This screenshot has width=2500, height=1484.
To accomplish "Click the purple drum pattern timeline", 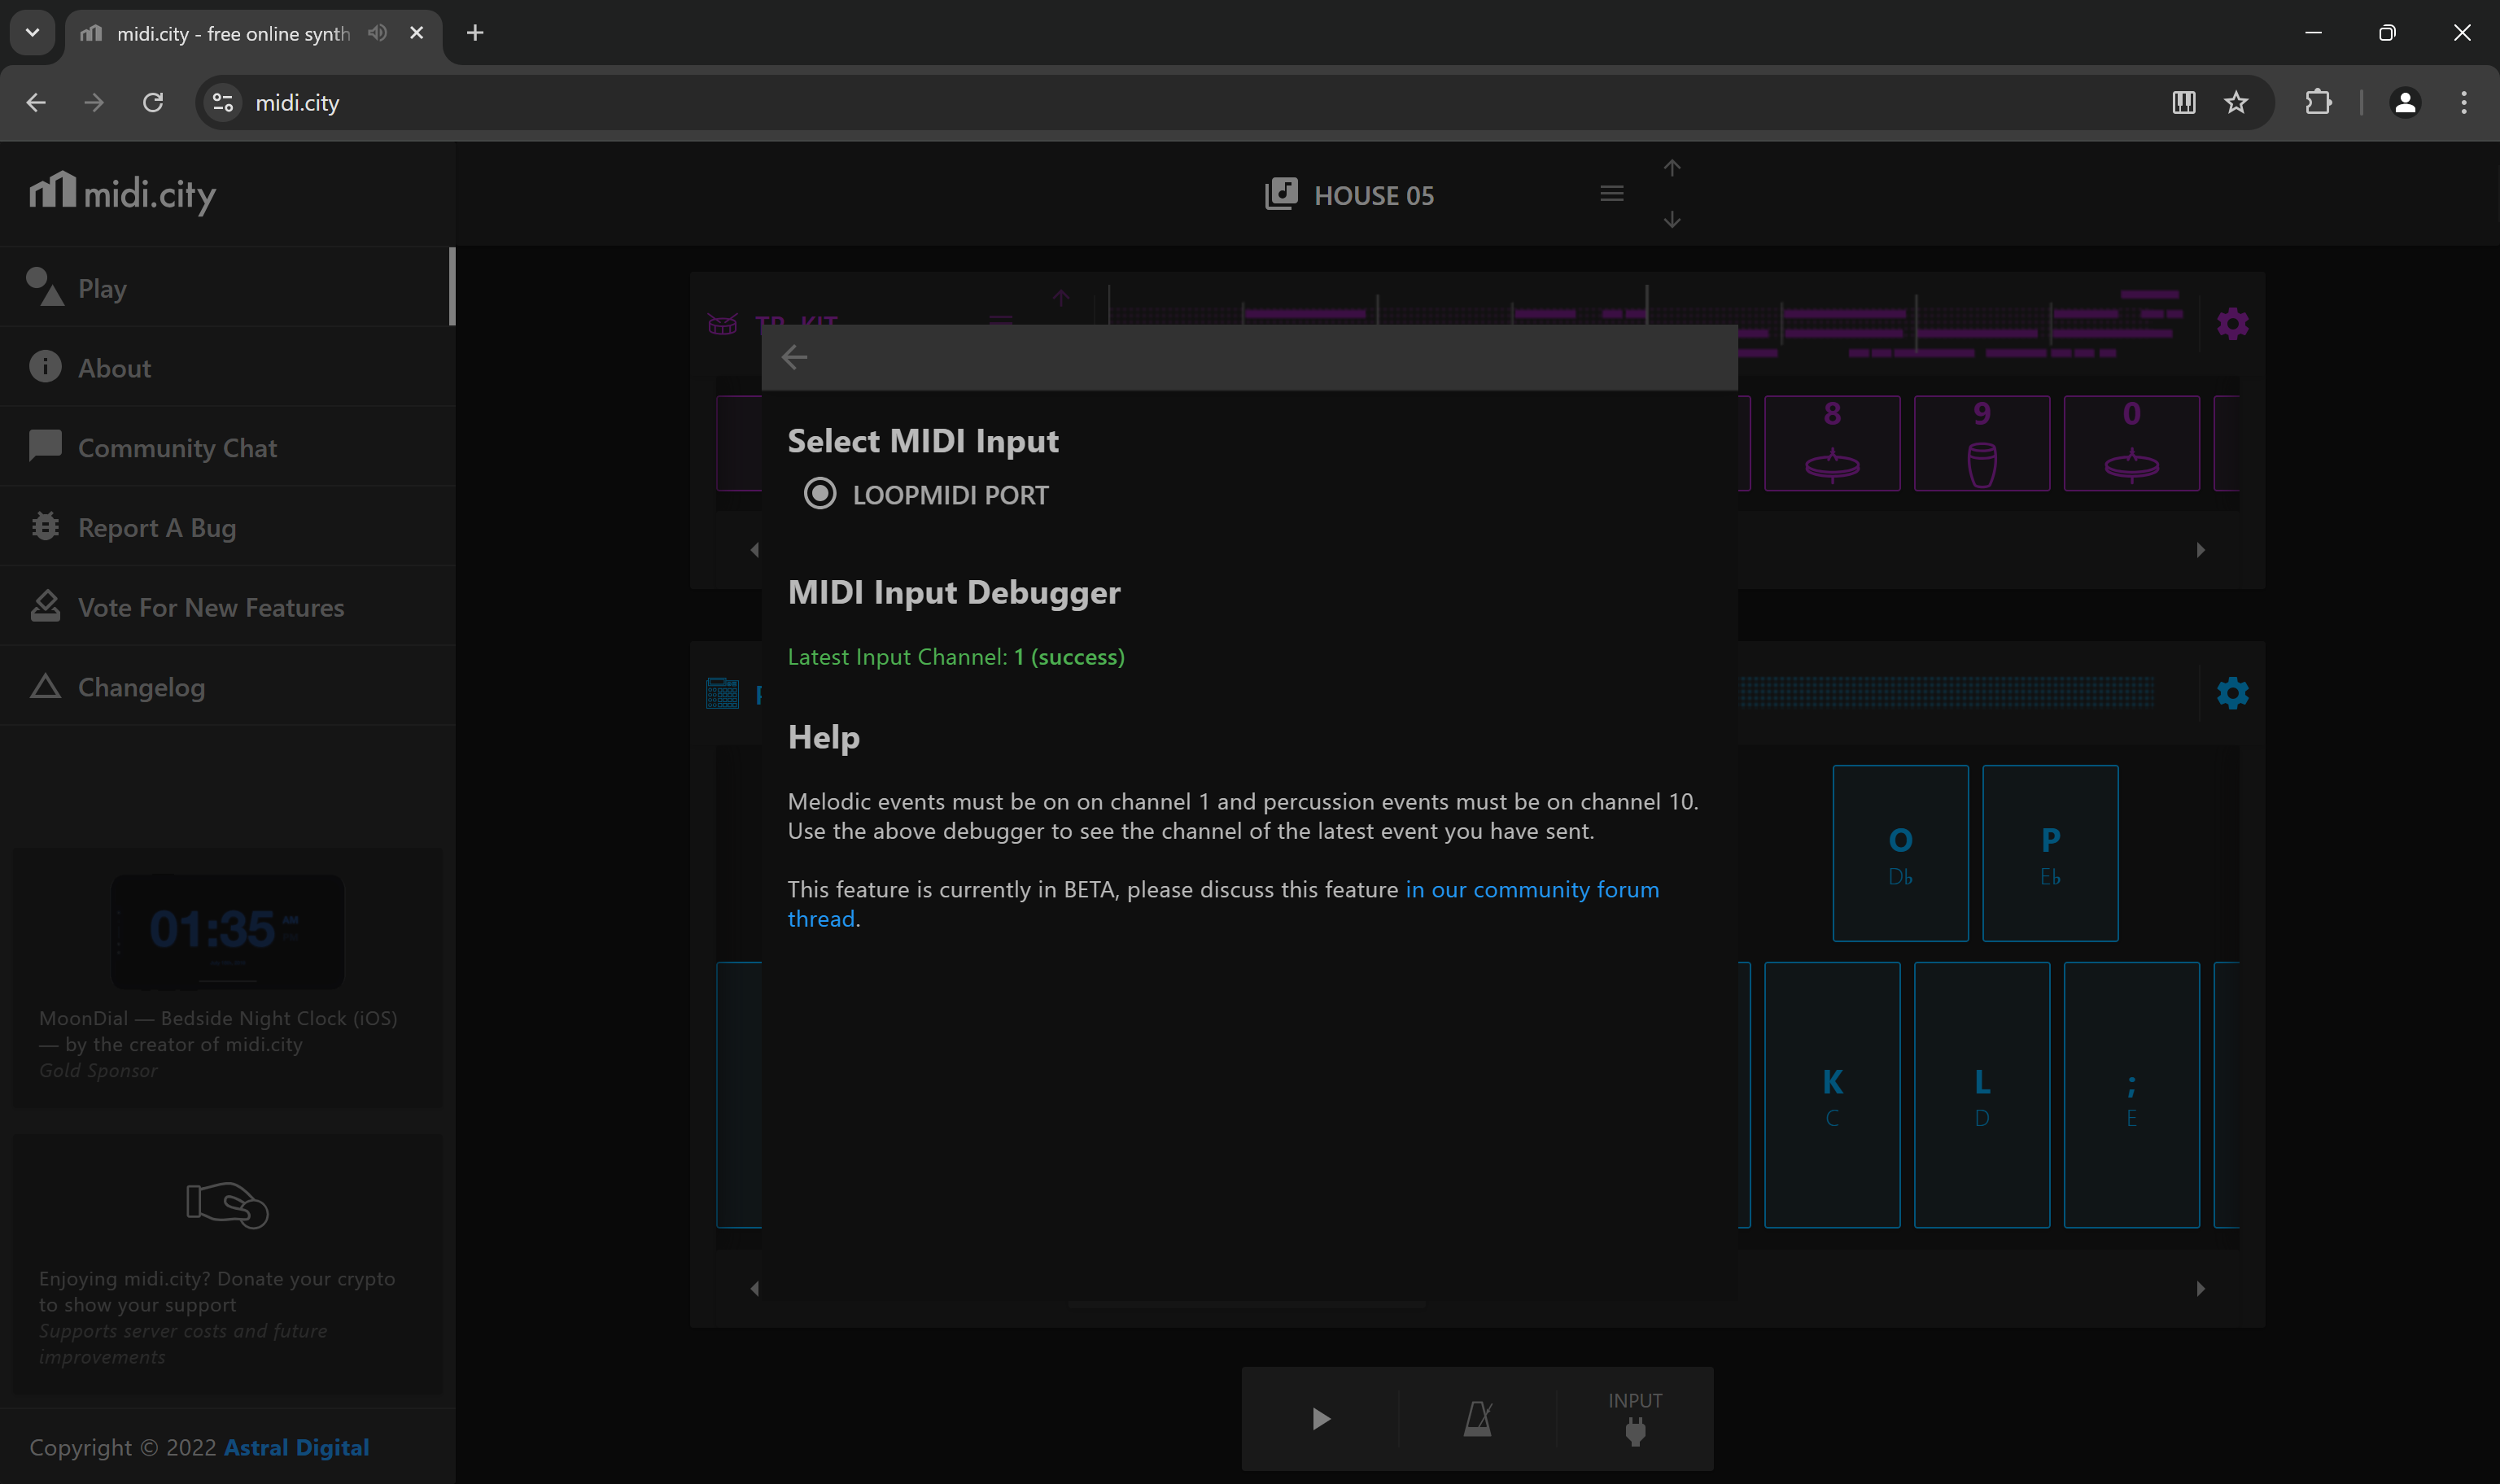I will click(x=1648, y=324).
